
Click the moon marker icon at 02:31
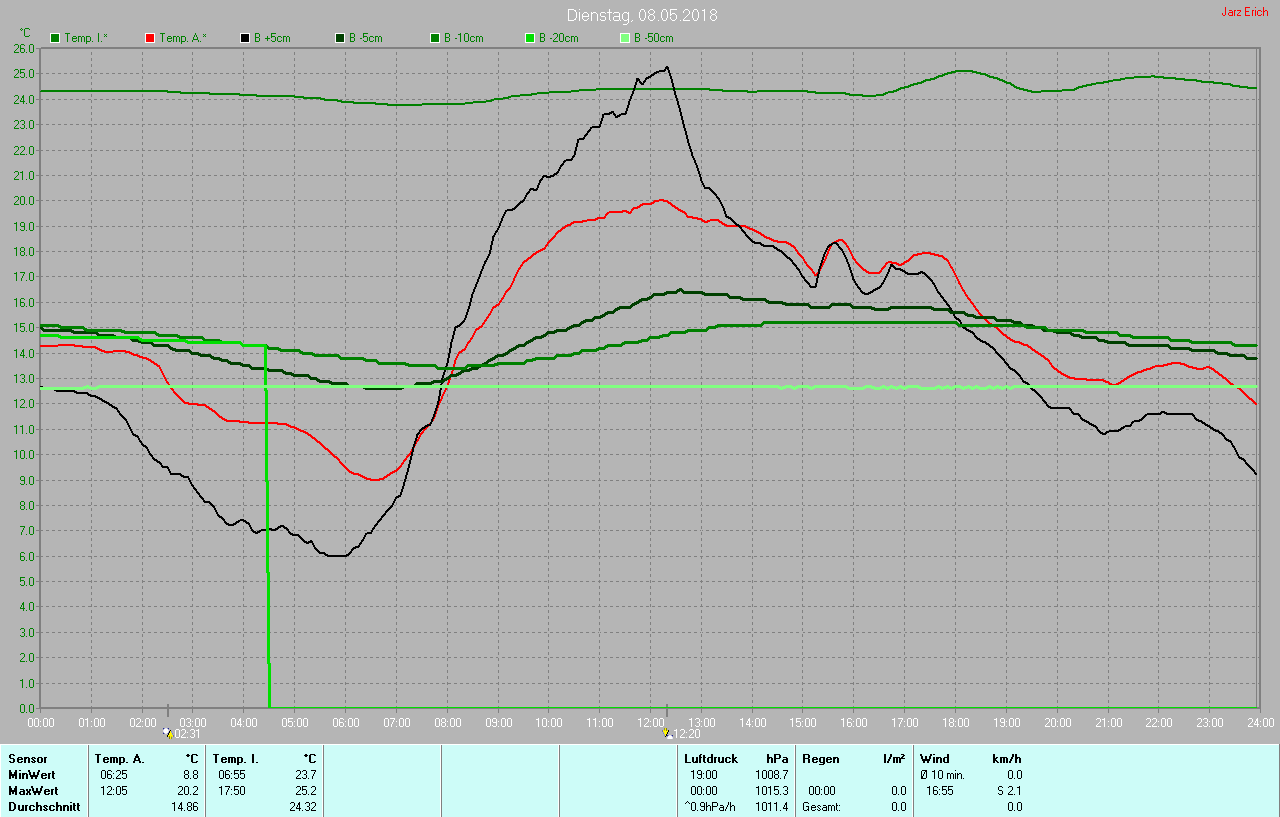[x=168, y=733]
